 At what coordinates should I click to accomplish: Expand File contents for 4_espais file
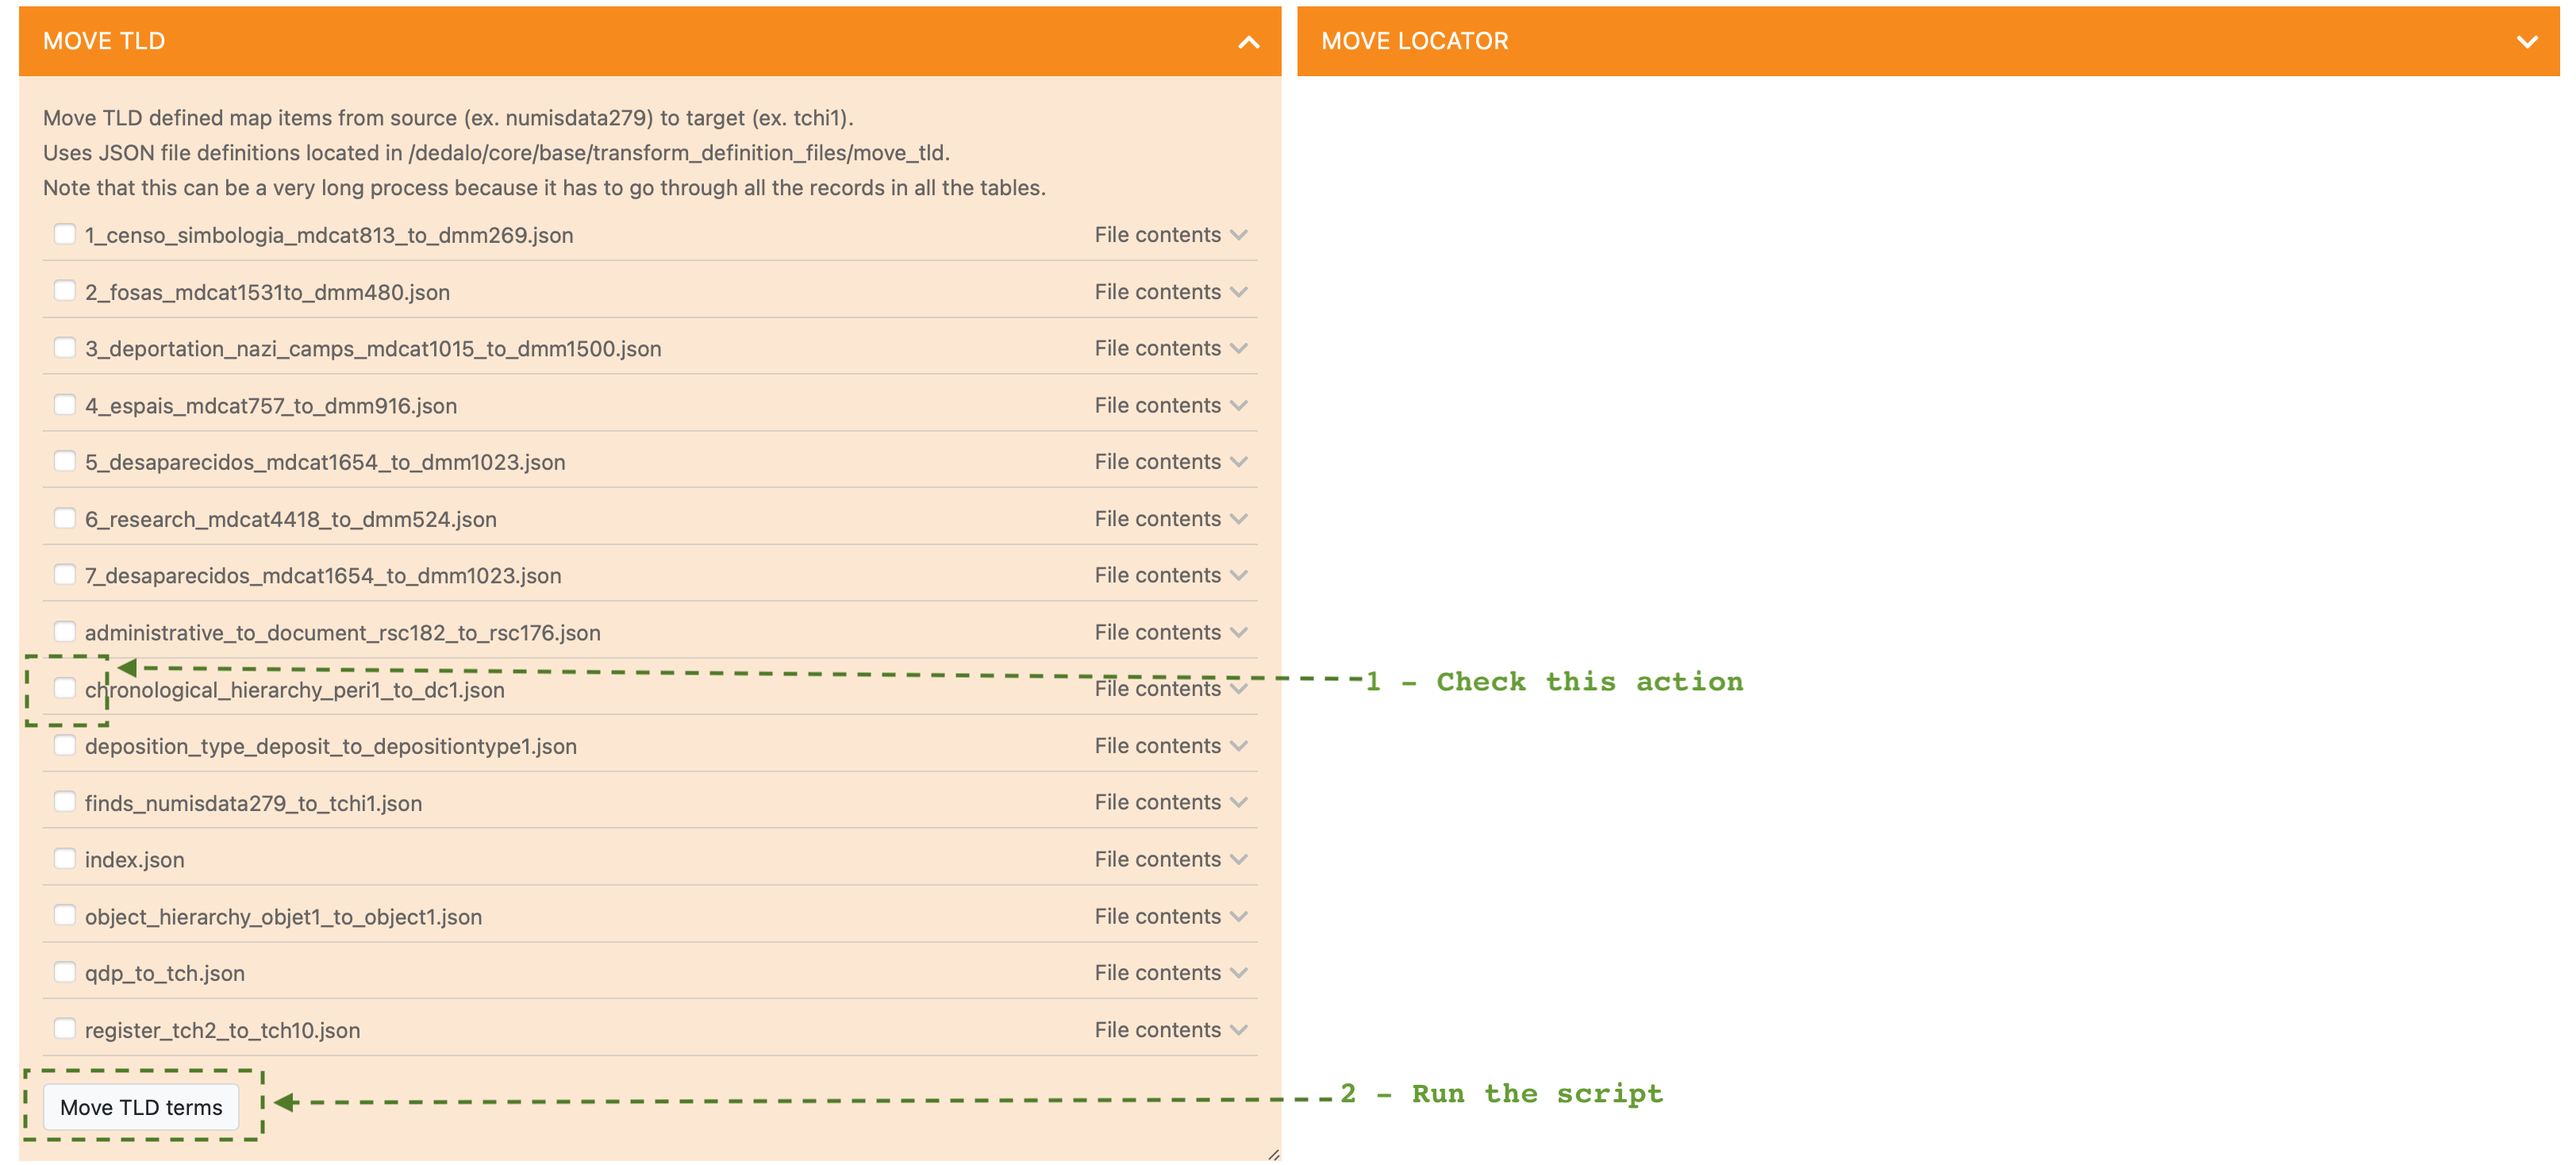1171,405
